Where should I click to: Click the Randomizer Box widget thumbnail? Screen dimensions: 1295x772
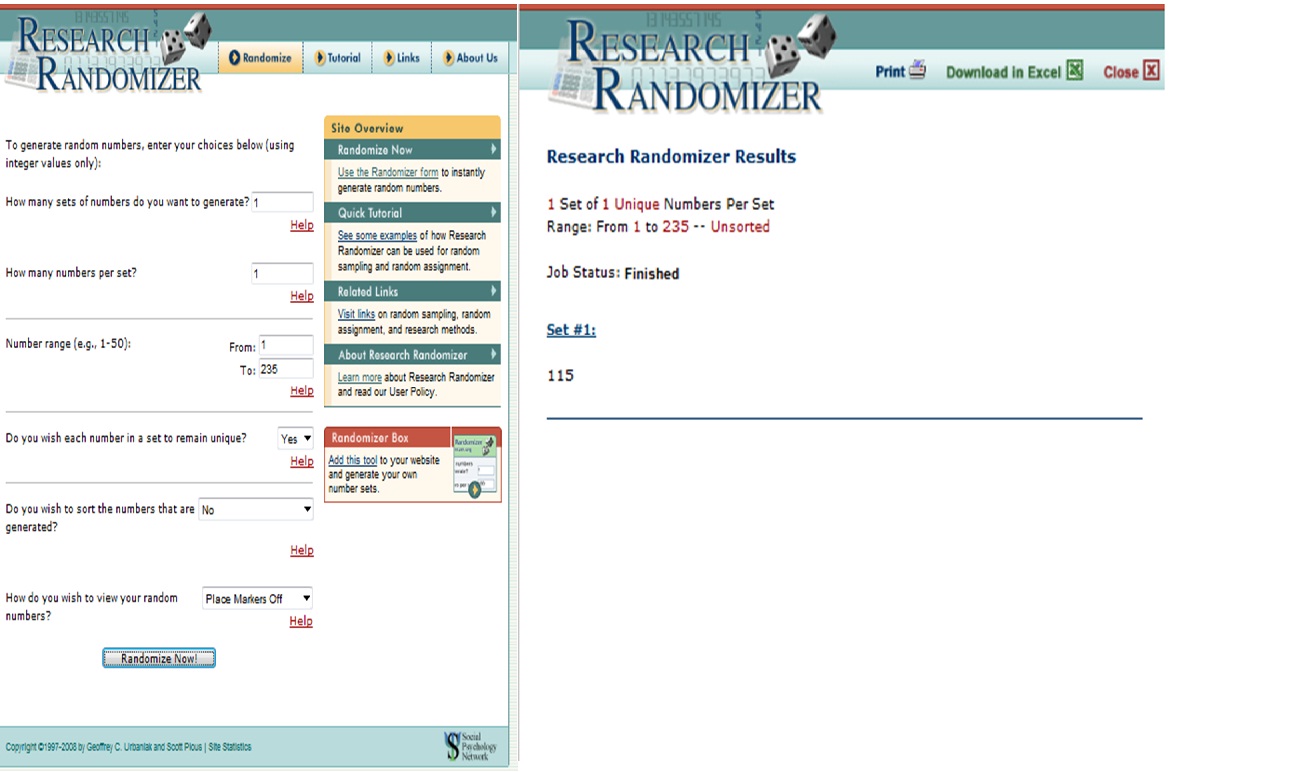[x=475, y=466]
